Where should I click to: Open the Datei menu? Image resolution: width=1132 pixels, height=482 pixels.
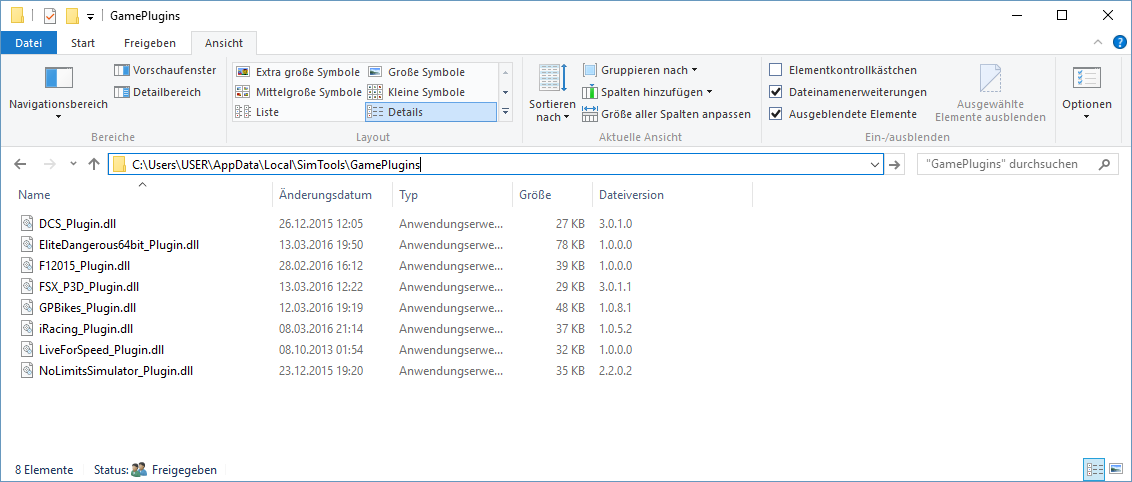tap(28, 43)
